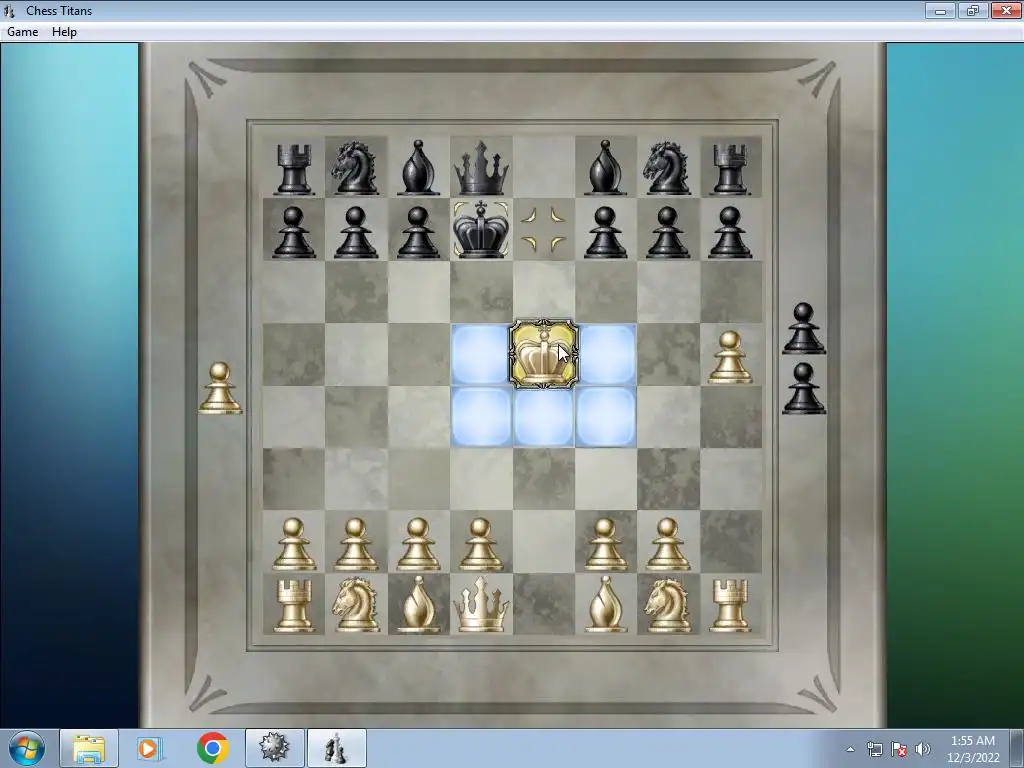Select the gold pawn on a2
1024x768 pixels.
(x=294, y=544)
